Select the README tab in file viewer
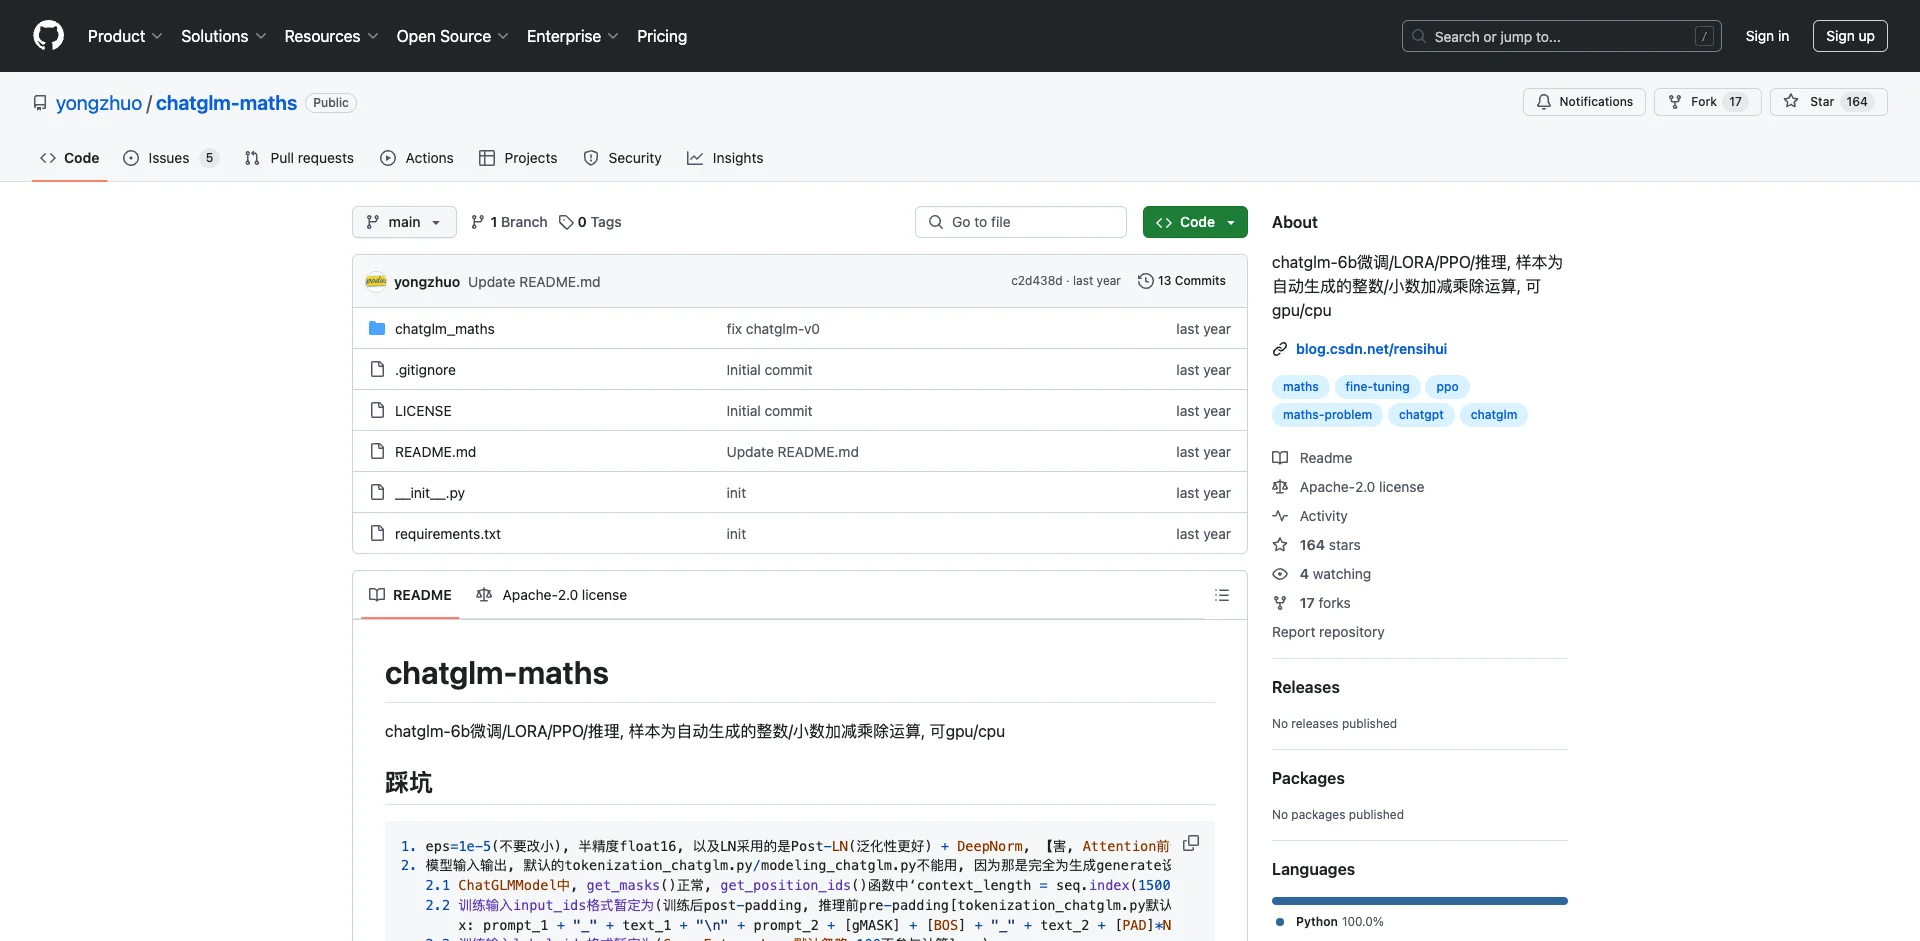1920x941 pixels. (410, 595)
